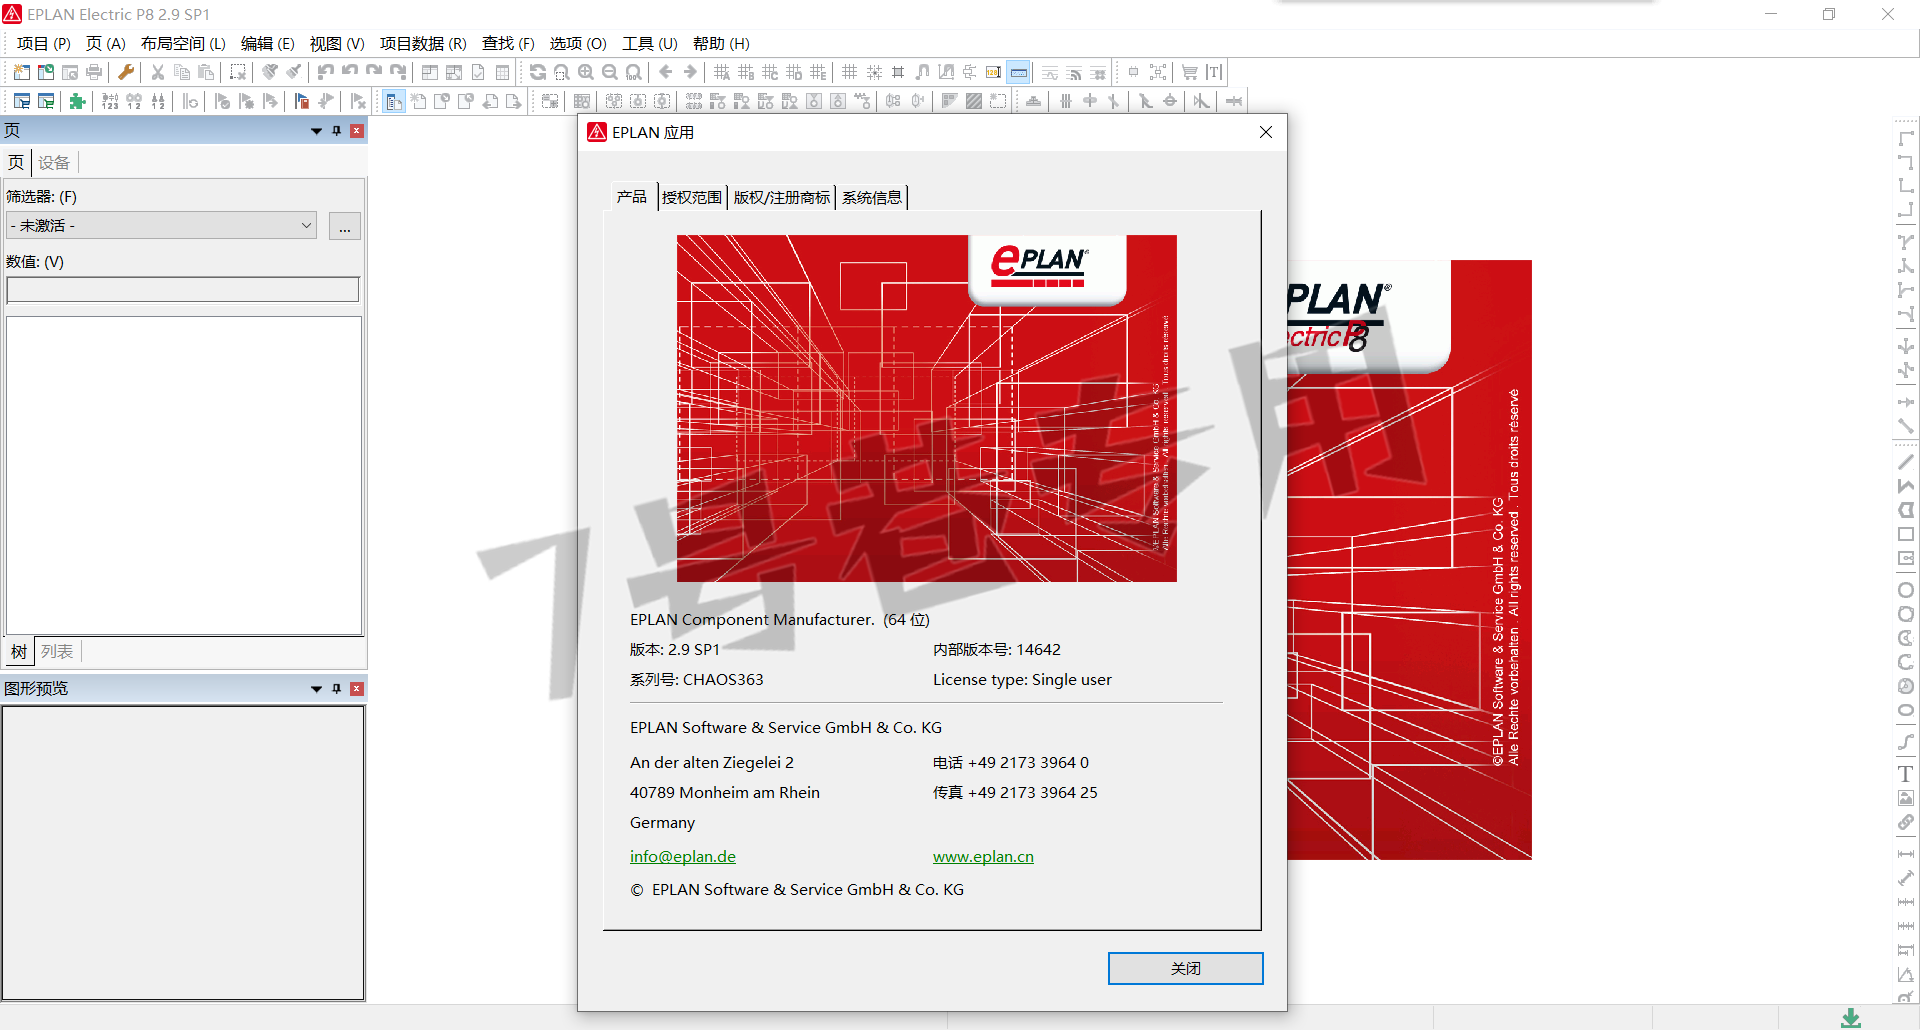Close the 页 navigator panel

coord(357,131)
